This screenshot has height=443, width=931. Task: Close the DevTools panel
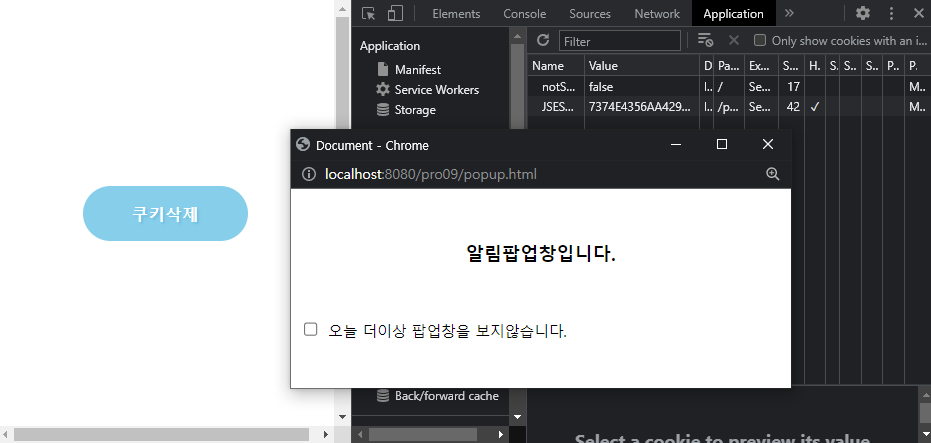click(x=918, y=14)
